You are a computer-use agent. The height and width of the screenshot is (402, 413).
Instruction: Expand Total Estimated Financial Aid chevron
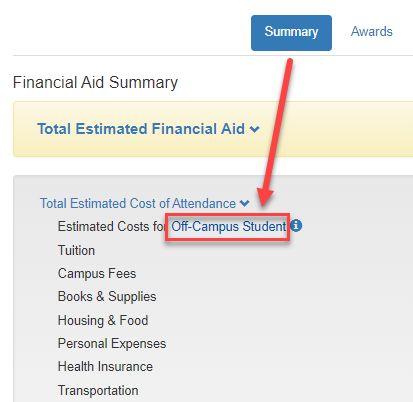(255, 129)
